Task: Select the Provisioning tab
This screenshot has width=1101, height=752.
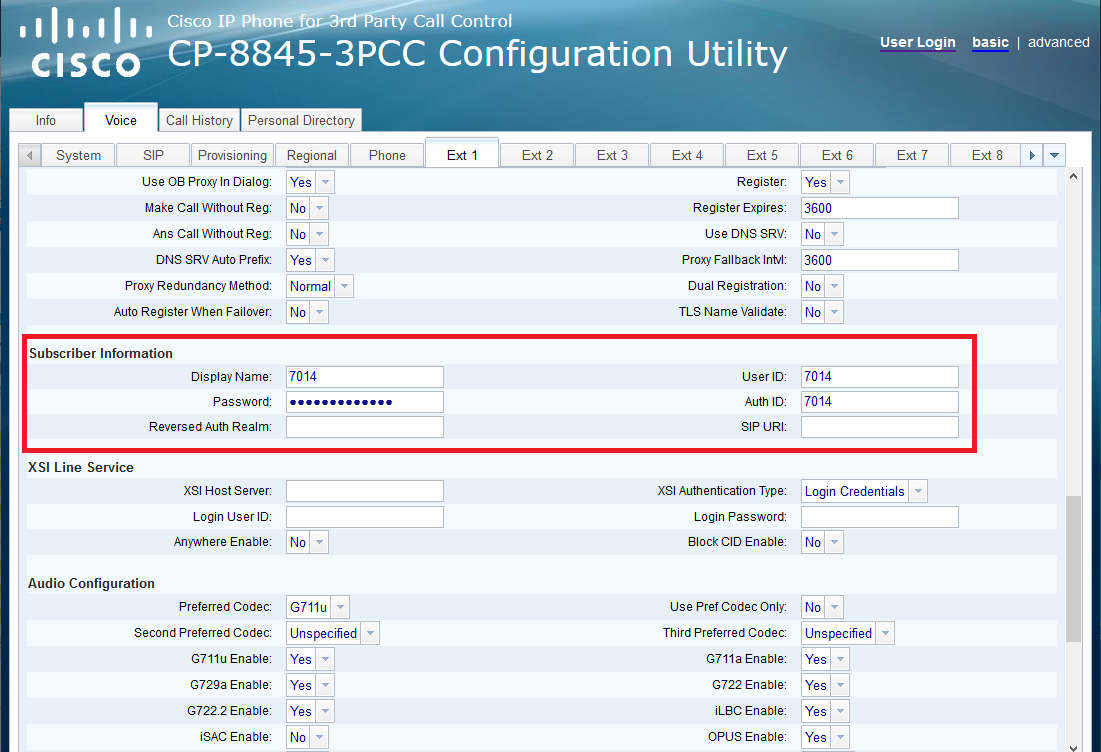Action: pyautogui.click(x=232, y=155)
